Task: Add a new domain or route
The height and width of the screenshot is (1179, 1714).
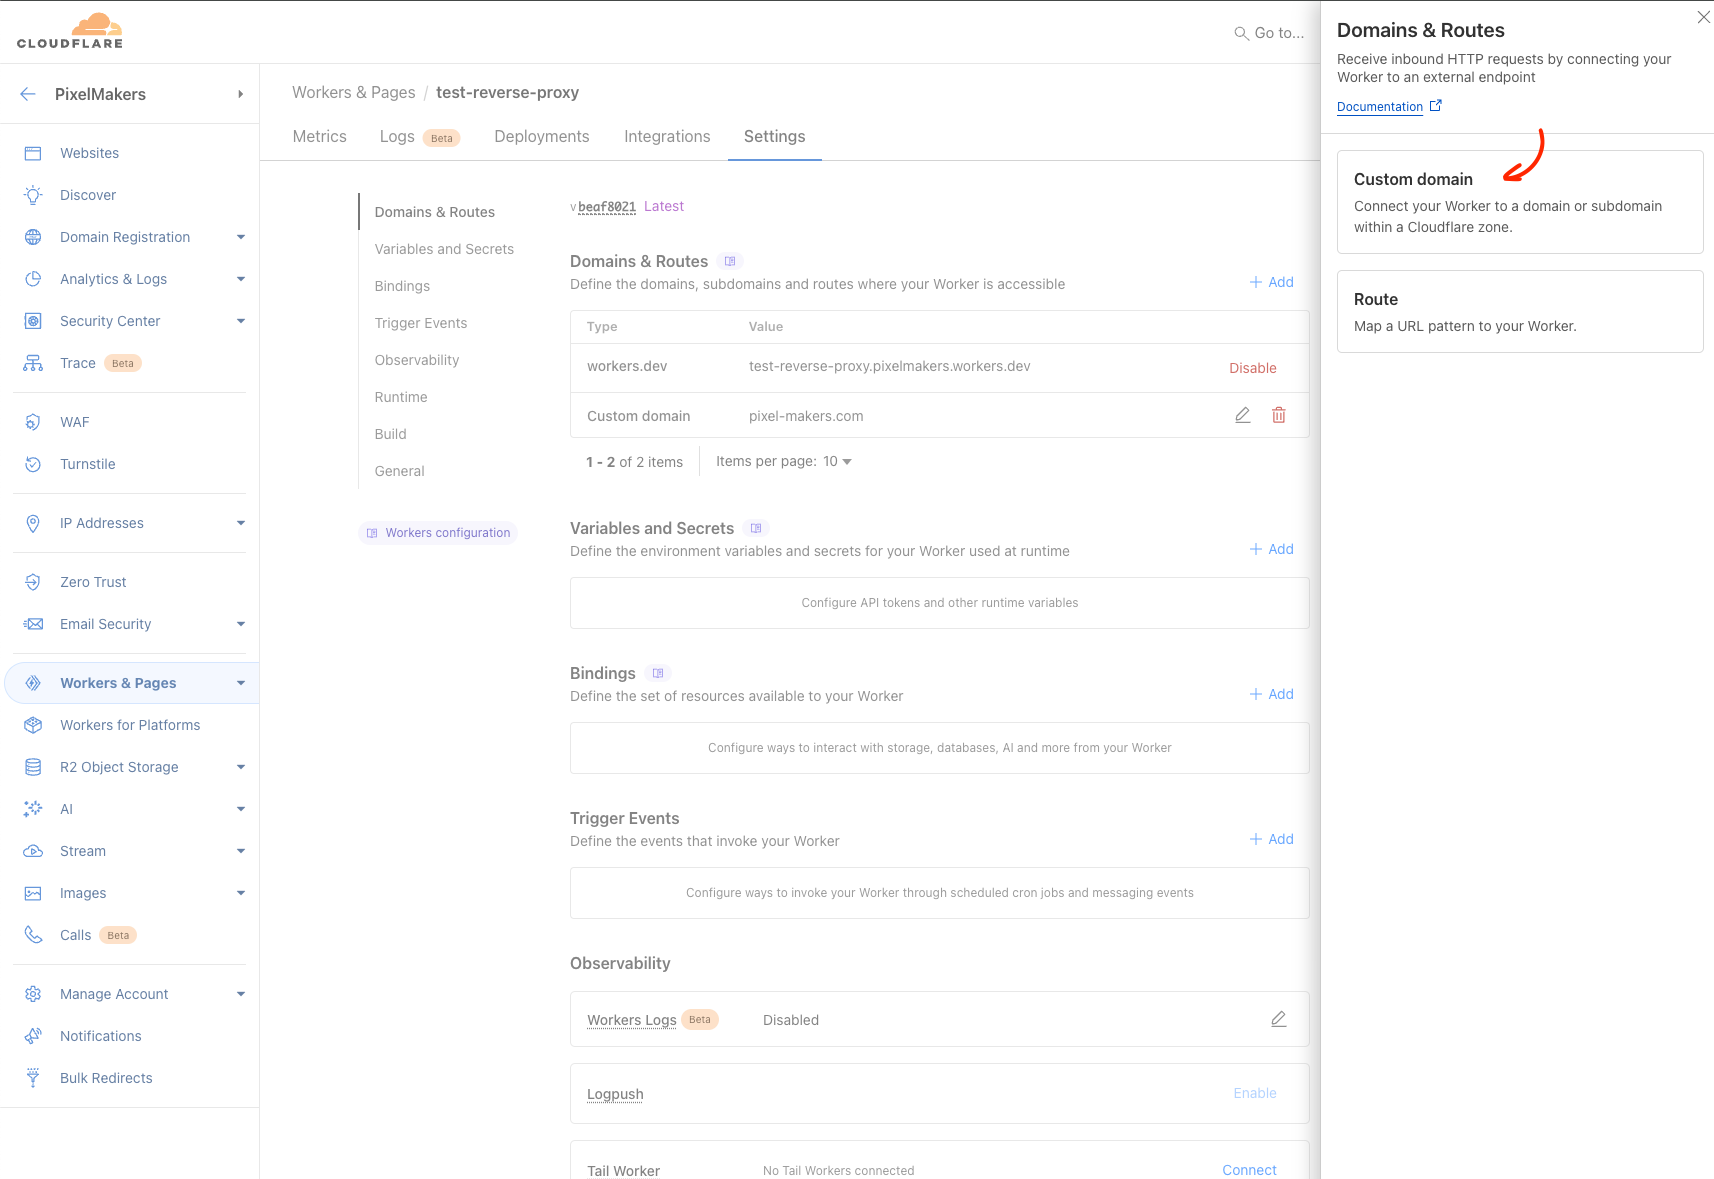Action: click(x=1272, y=282)
